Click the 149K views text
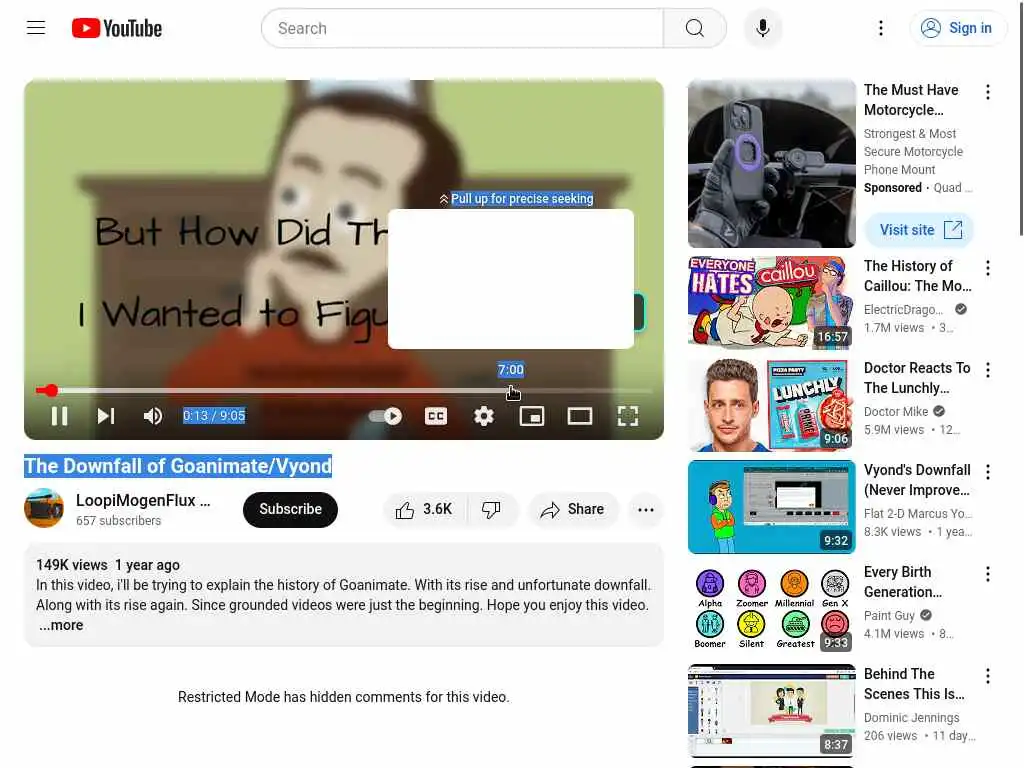This screenshot has width=1024, height=768. [72, 565]
